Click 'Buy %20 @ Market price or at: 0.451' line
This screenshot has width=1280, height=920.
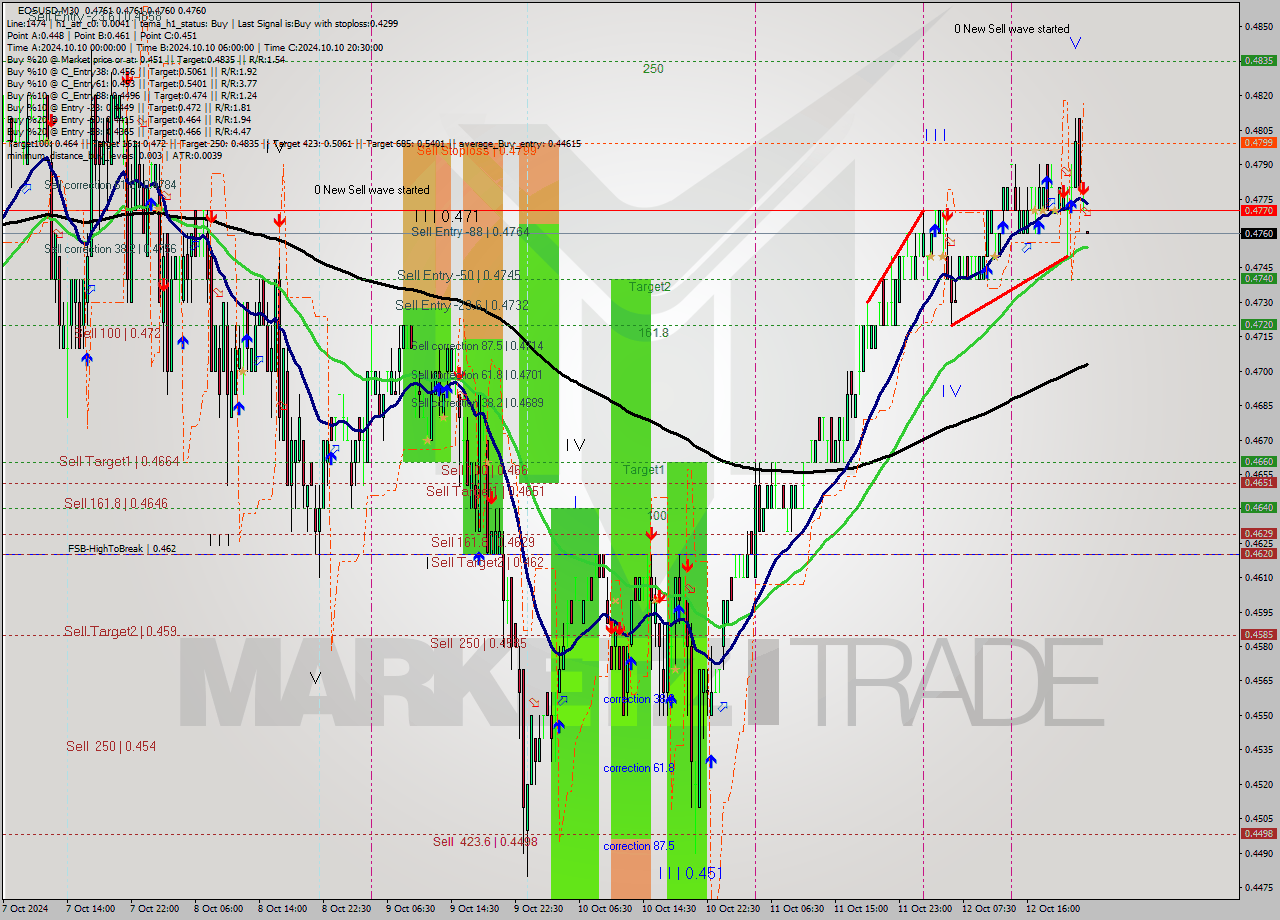[87, 59]
